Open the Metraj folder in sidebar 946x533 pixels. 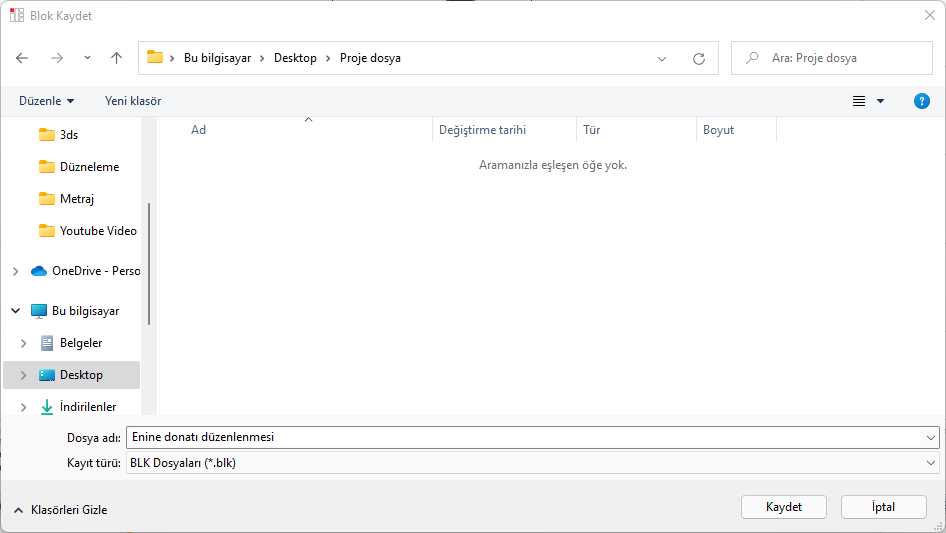(x=66, y=199)
